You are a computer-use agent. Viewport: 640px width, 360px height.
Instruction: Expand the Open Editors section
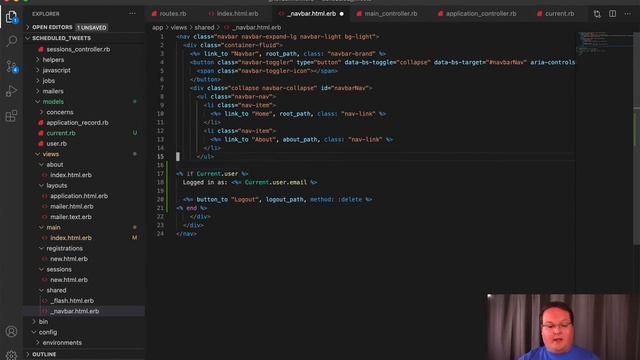52,27
